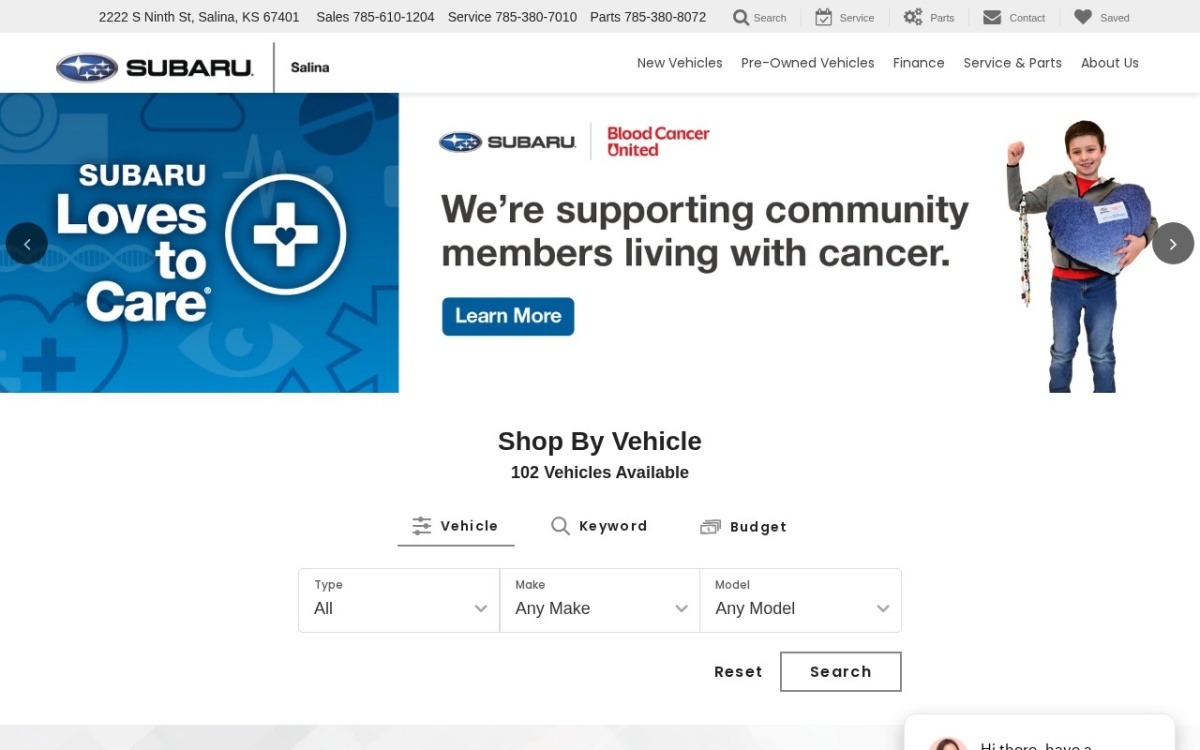Go to previous carousel slide arrow

click(x=27, y=243)
